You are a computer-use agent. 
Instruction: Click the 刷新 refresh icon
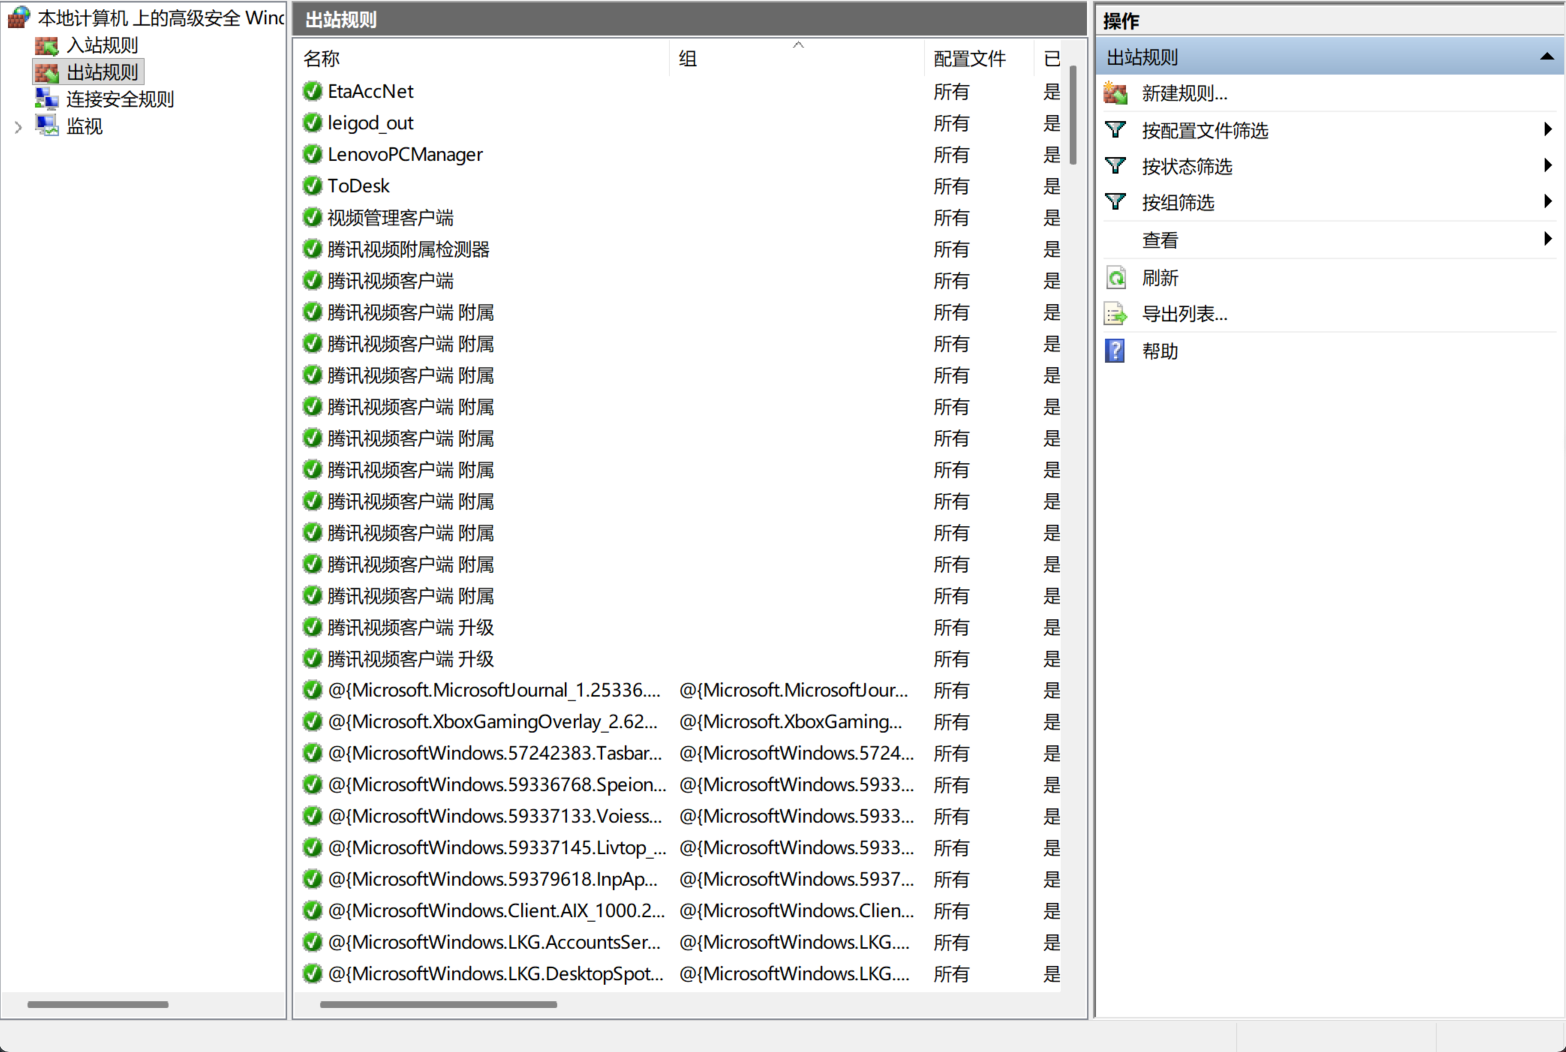point(1116,277)
